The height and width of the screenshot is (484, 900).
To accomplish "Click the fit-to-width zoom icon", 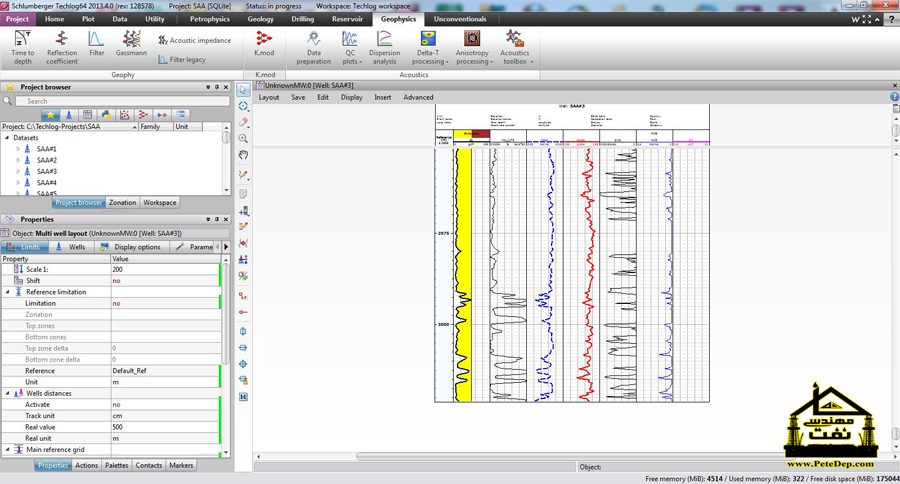I will pyautogui.click(x=243, y=348).
